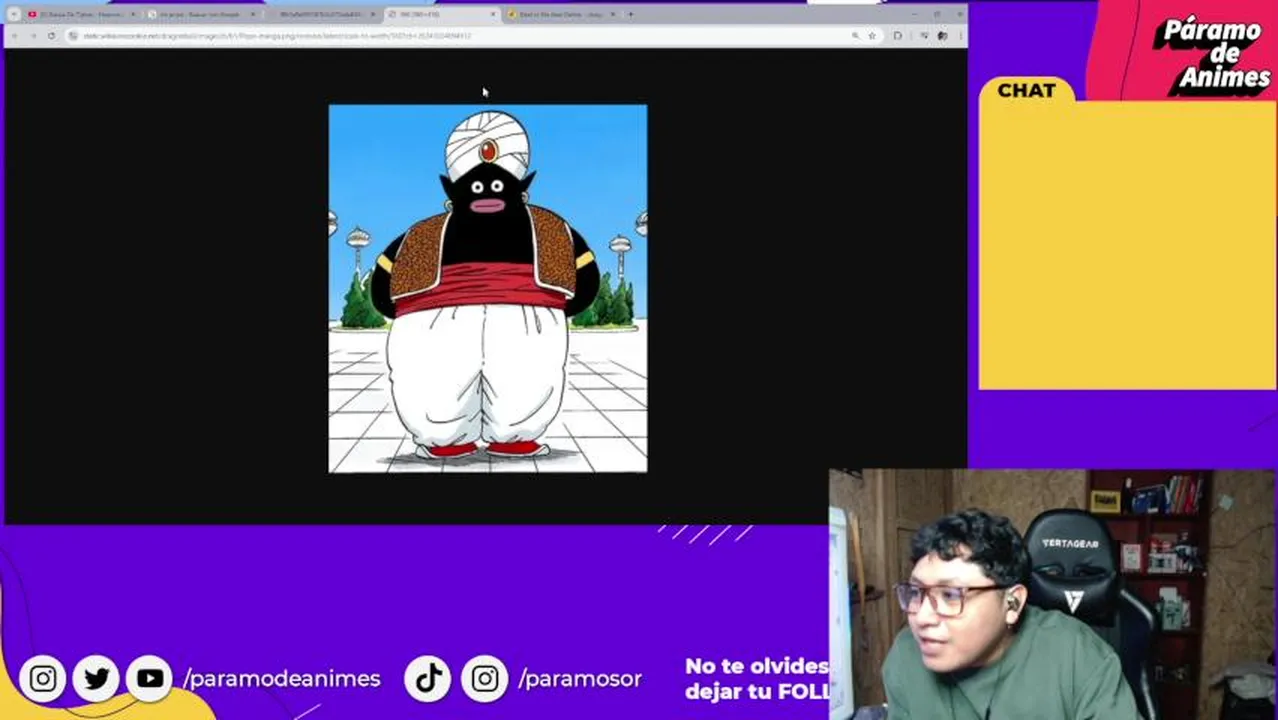The height and width of the screenshot is (720, 1278).
Task: Open the tab search dropdown
Action: (x=13, y=15)
